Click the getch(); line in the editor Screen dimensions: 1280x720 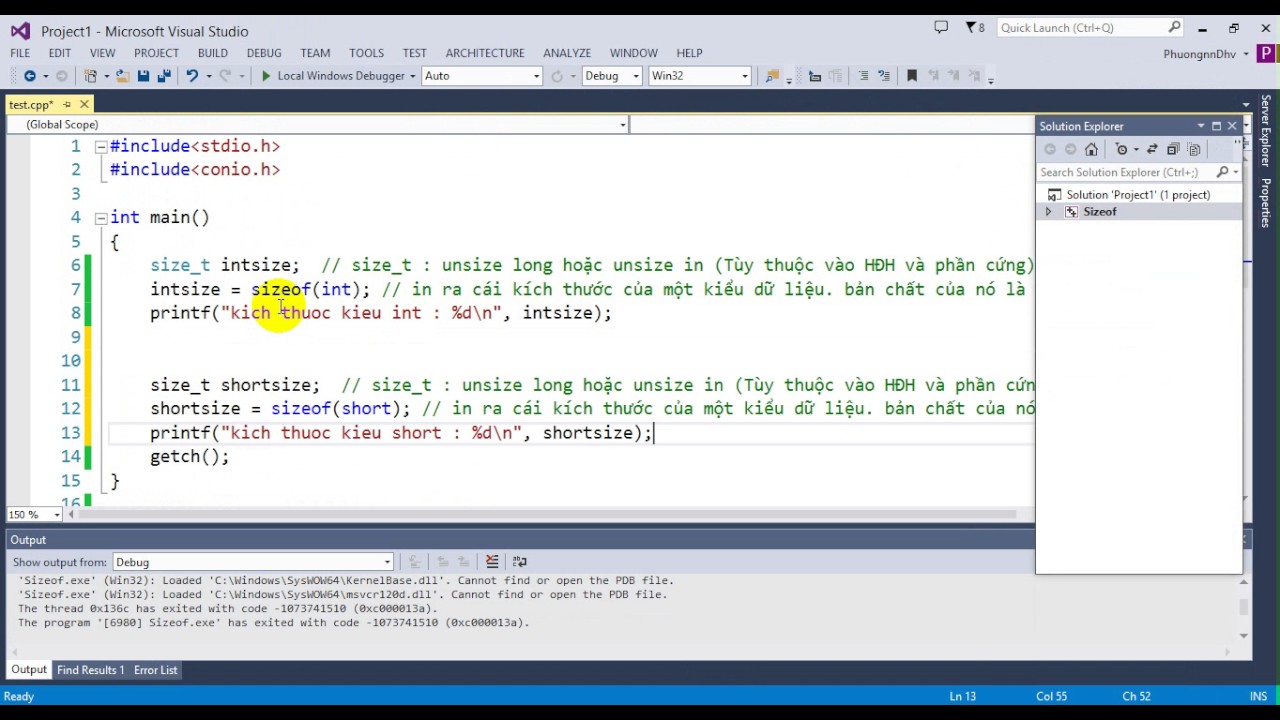(190, 457)
